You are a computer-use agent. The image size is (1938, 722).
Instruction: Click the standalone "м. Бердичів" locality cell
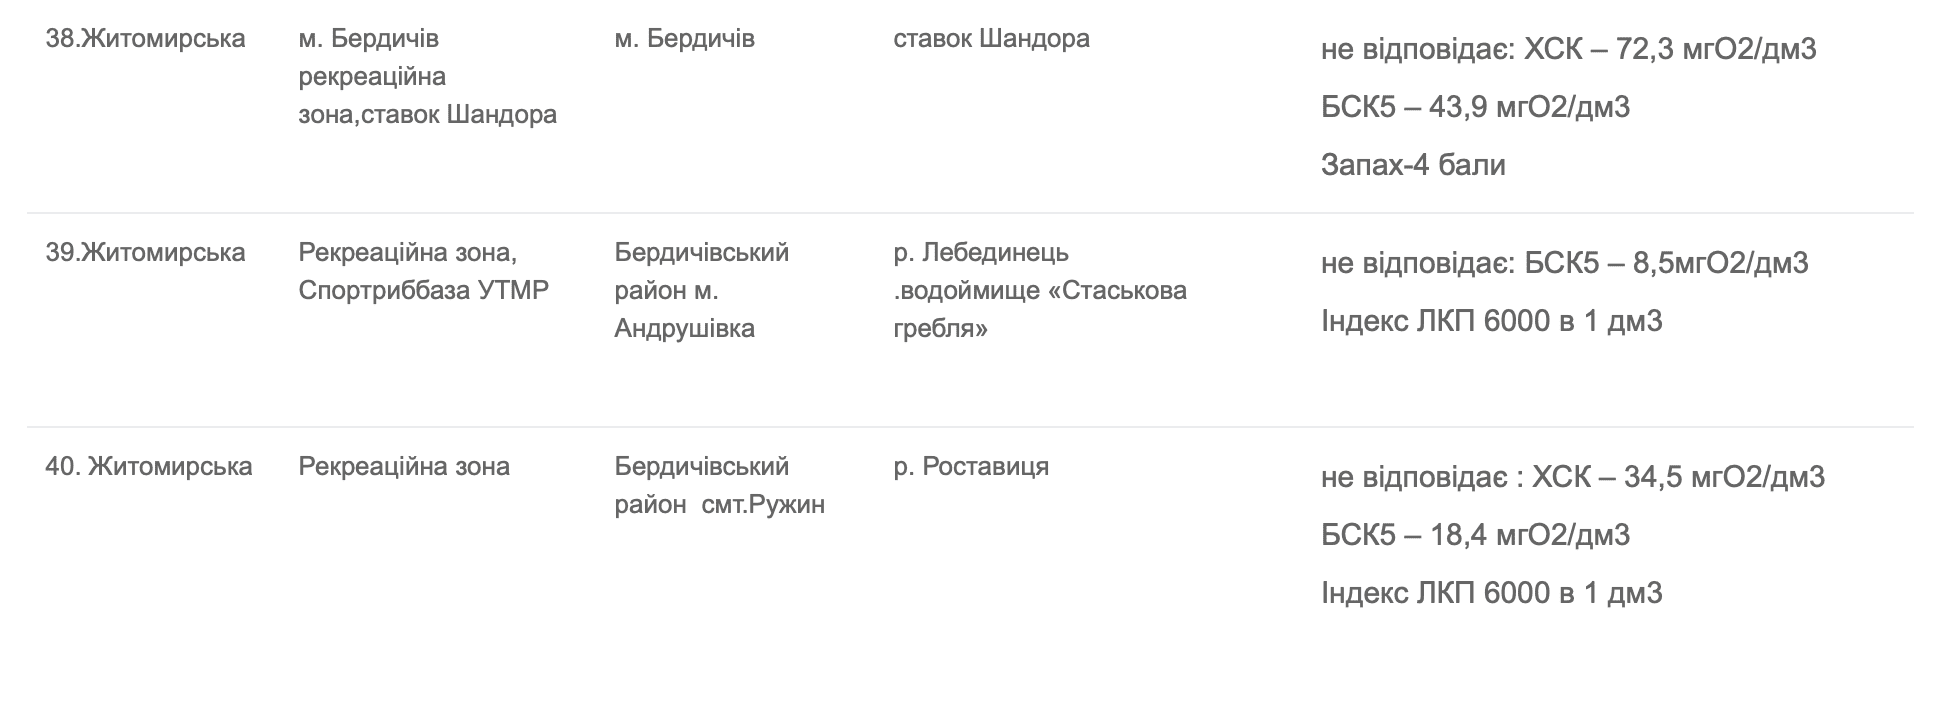(684, 39)
